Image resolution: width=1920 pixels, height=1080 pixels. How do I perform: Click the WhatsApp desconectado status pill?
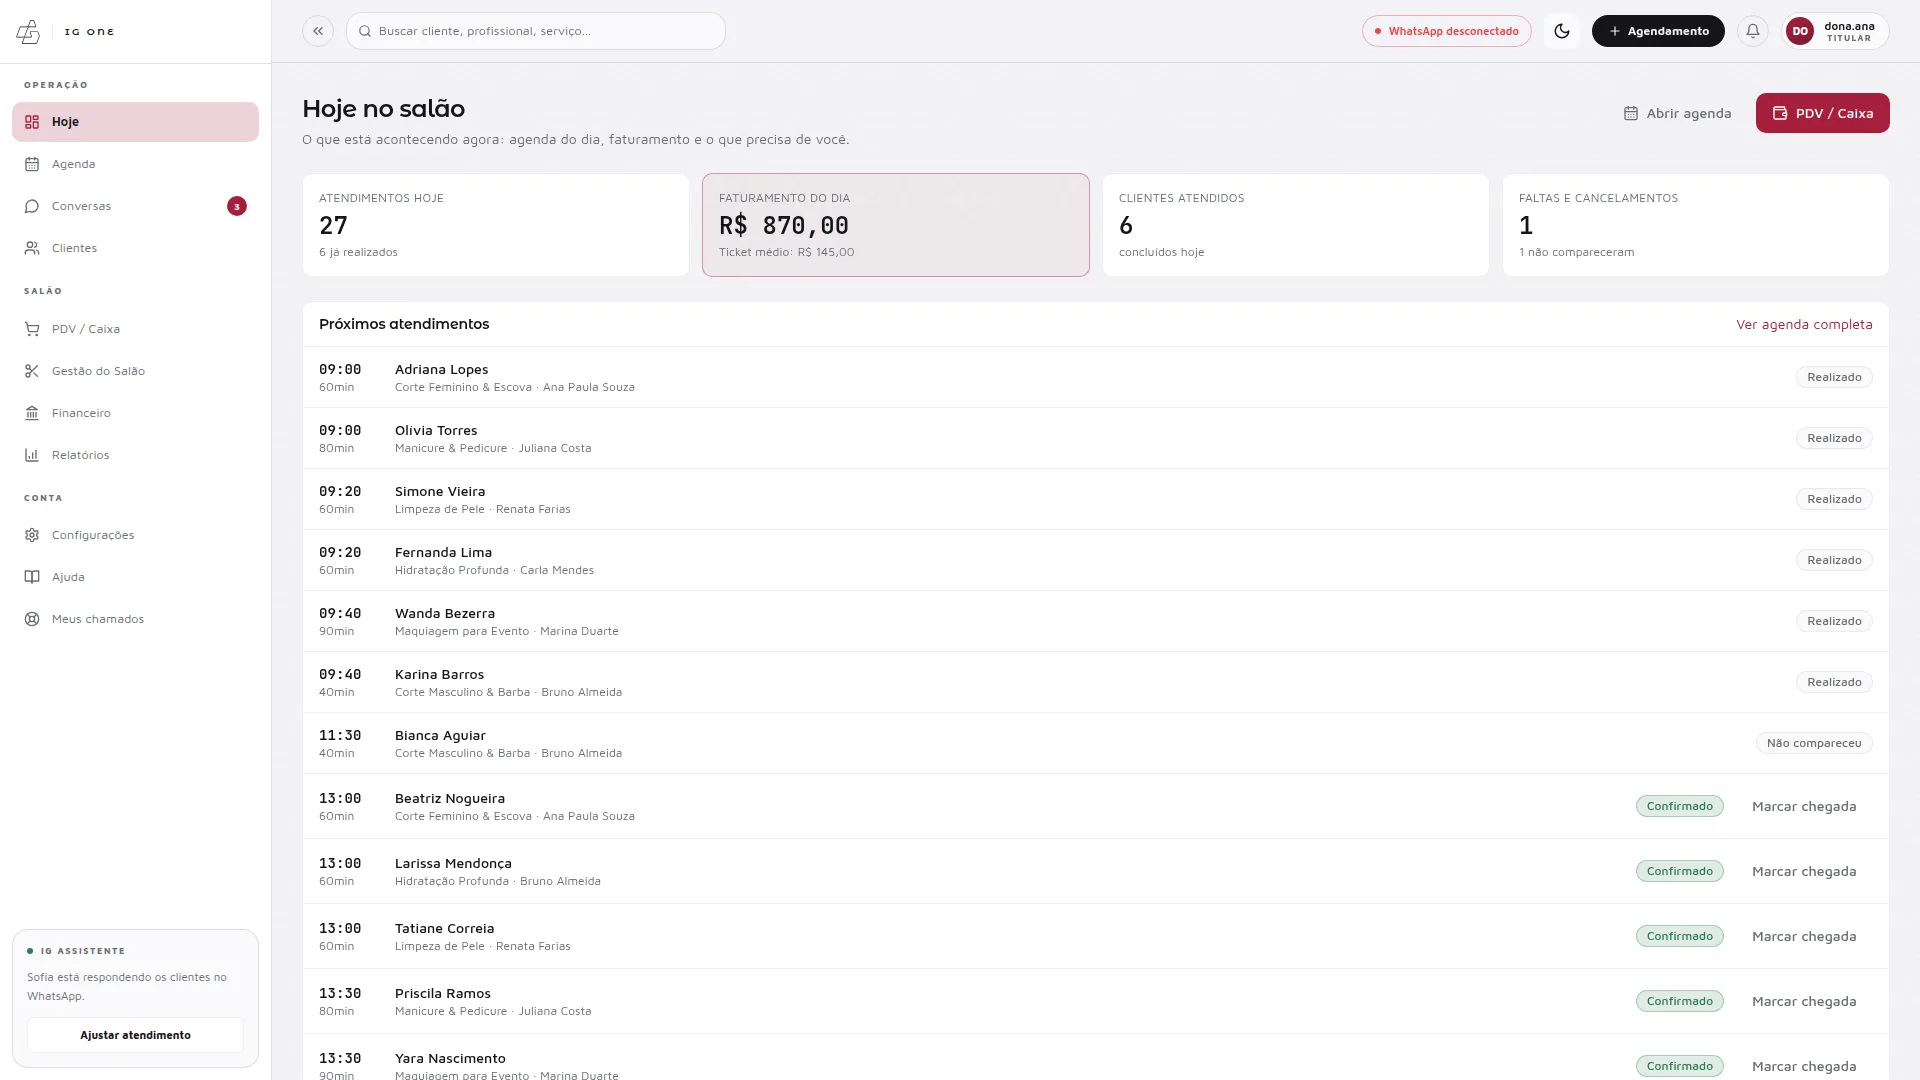coord(1446,31)
